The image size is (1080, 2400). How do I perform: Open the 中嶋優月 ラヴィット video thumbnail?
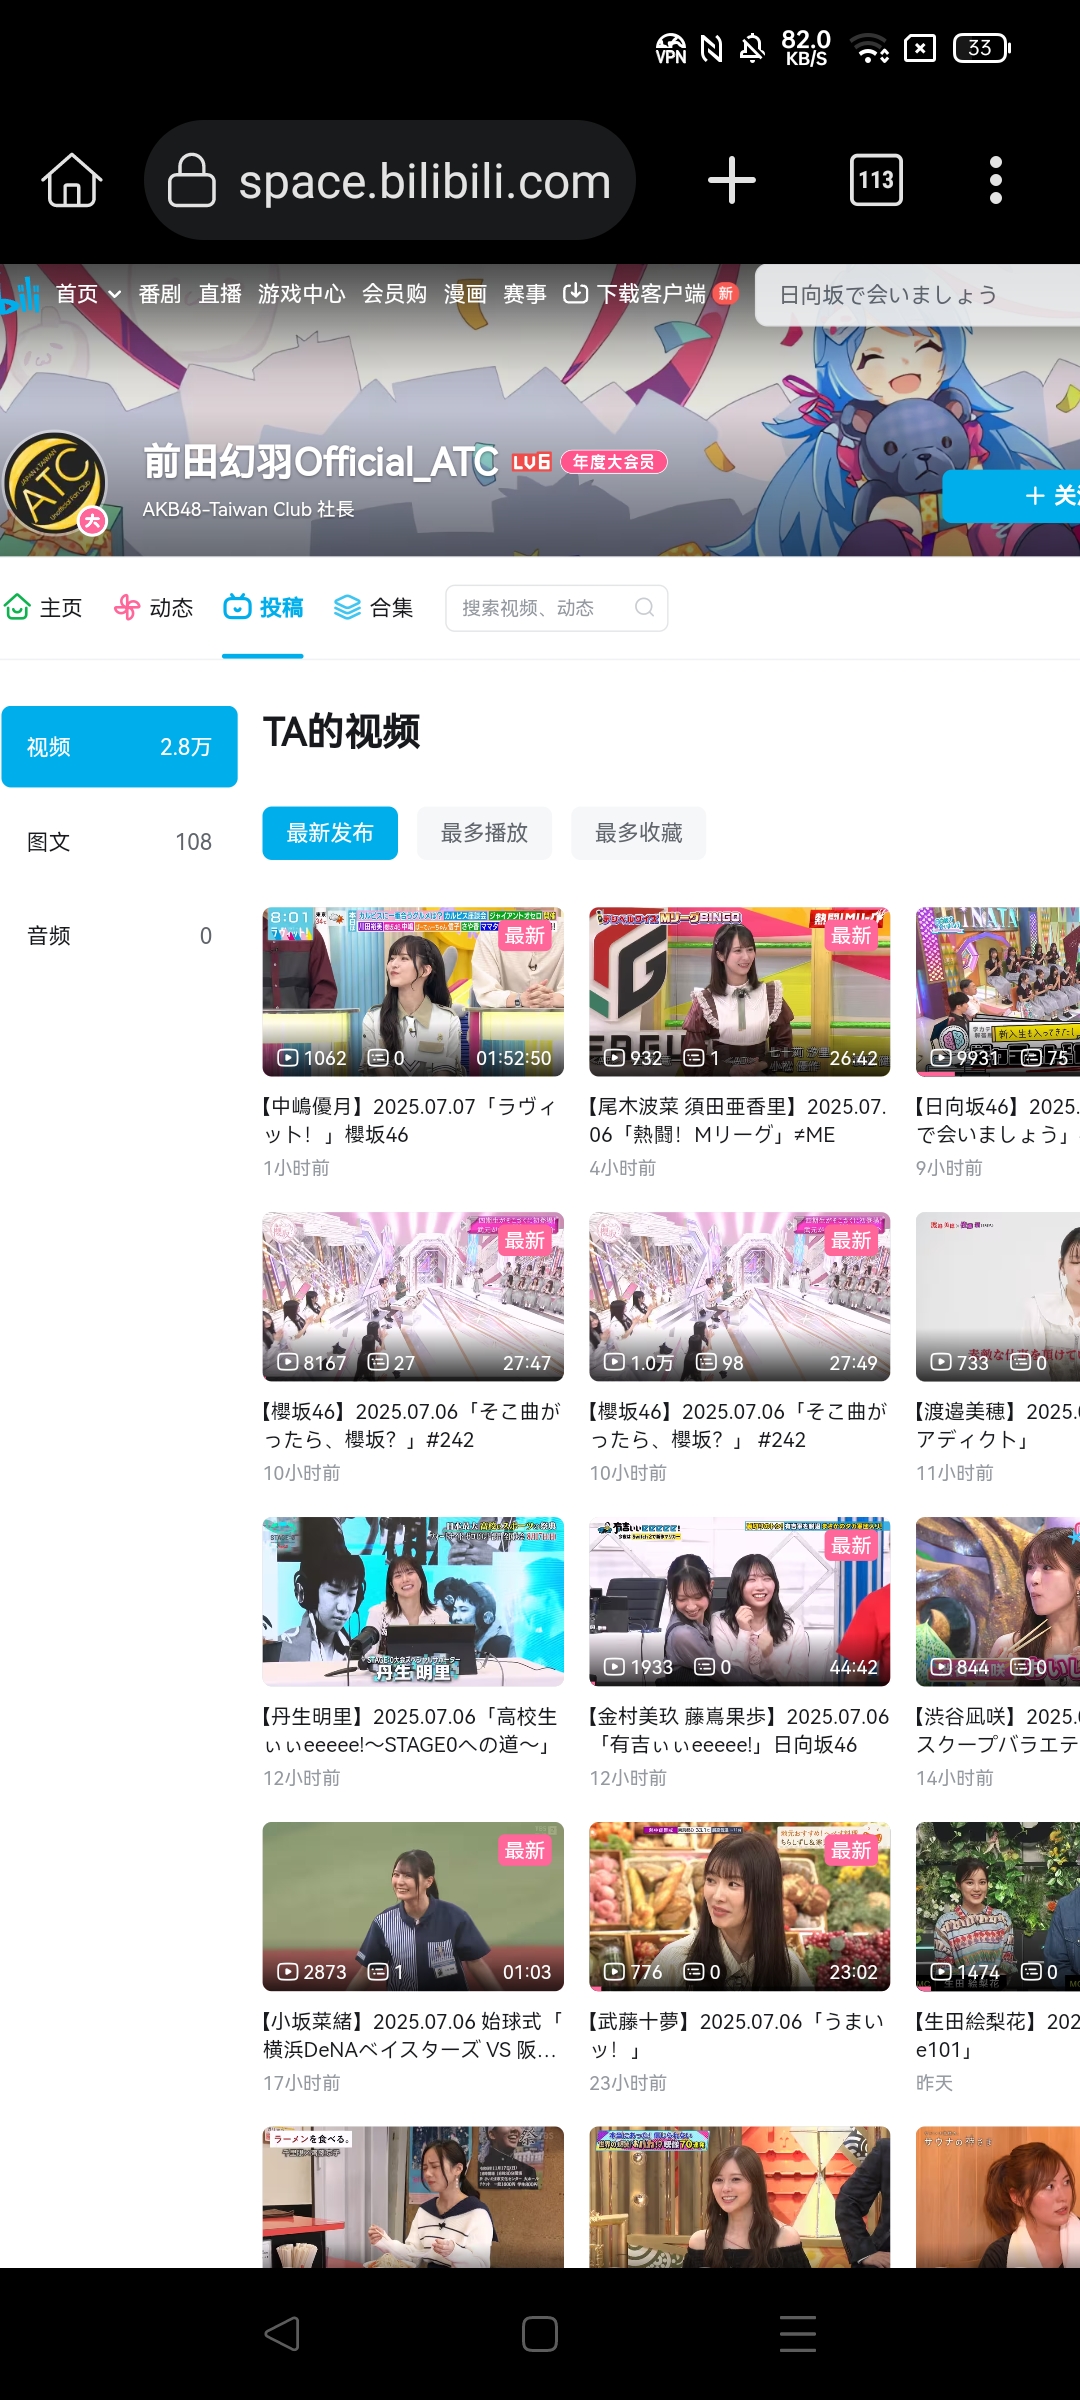pyautogui.click(x=413, y=992)
